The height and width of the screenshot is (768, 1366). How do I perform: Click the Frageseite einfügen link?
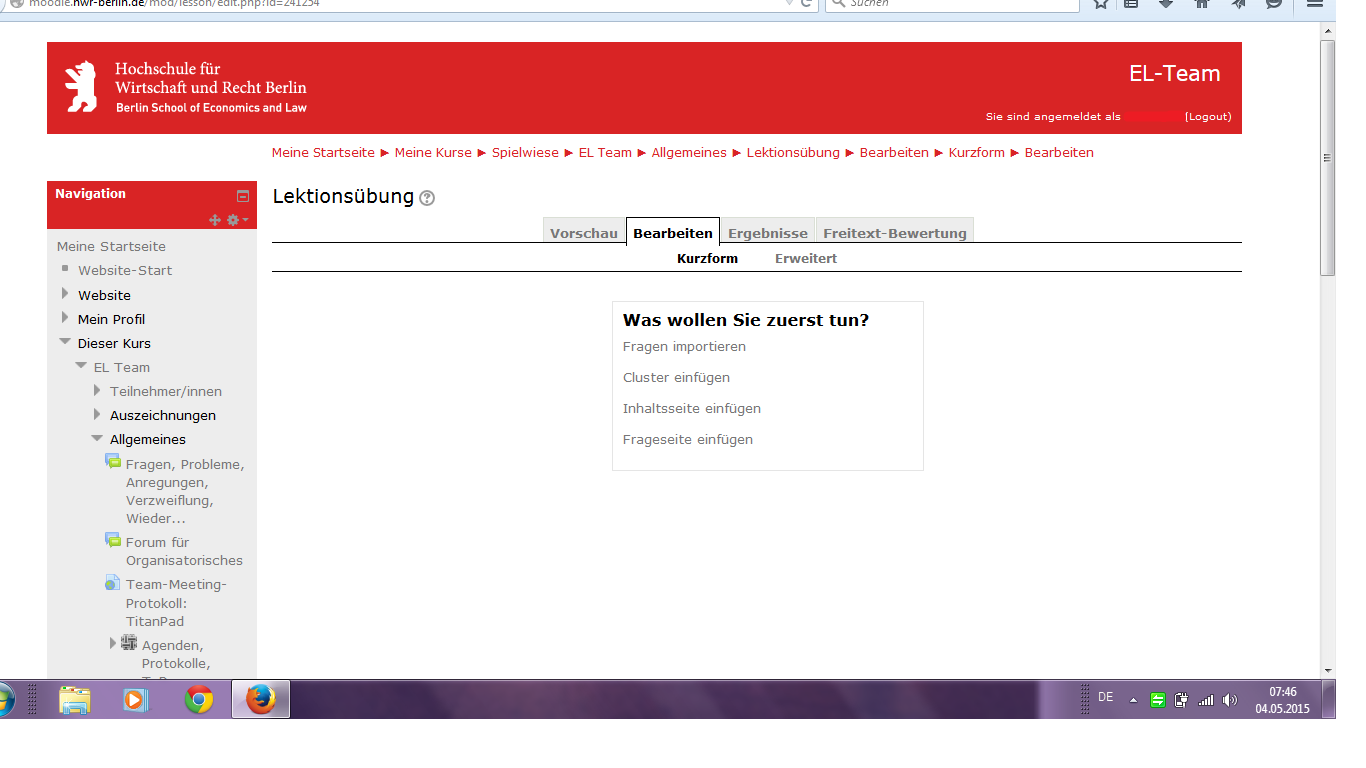[687, 439]
